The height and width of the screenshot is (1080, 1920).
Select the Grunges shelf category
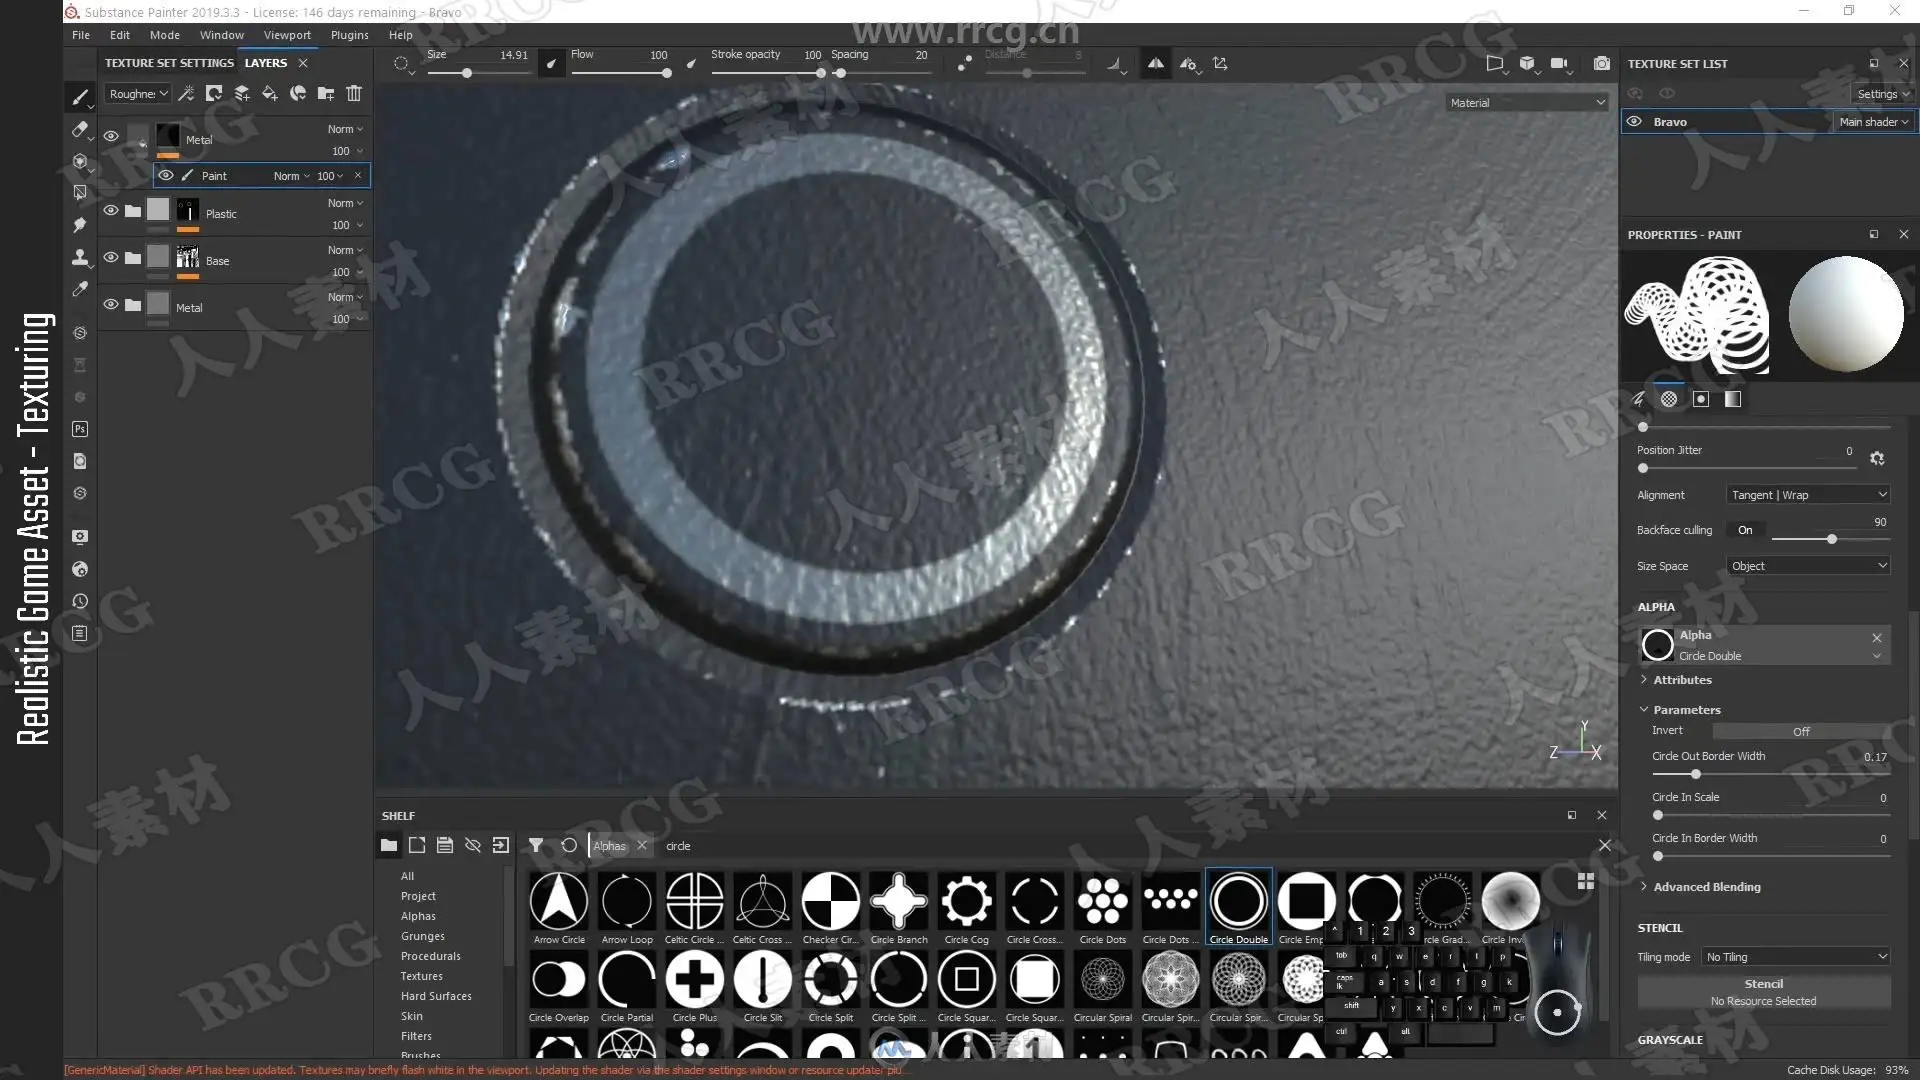coord(423,936)
